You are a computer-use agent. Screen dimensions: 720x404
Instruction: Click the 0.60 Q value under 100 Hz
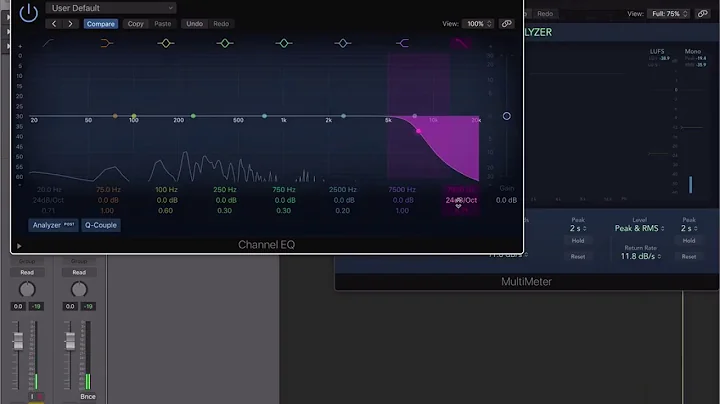click(166, 211)
